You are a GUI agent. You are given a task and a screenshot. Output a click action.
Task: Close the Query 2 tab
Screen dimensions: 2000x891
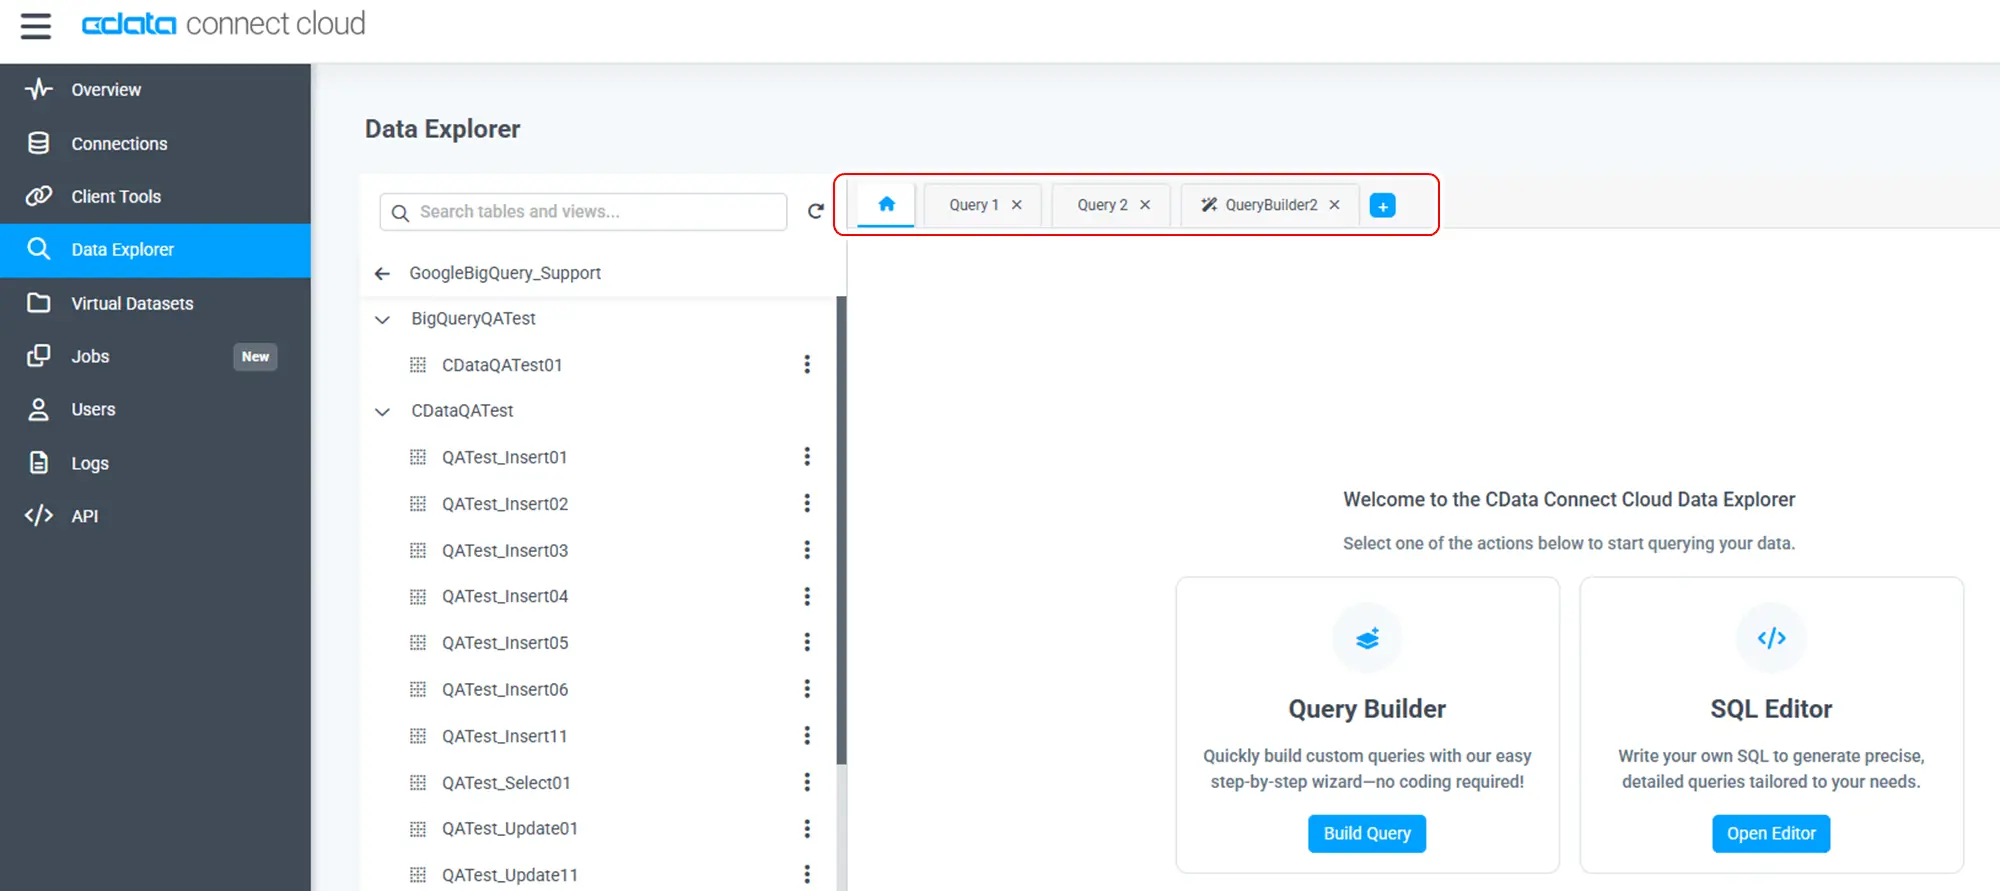(1145, 205)
